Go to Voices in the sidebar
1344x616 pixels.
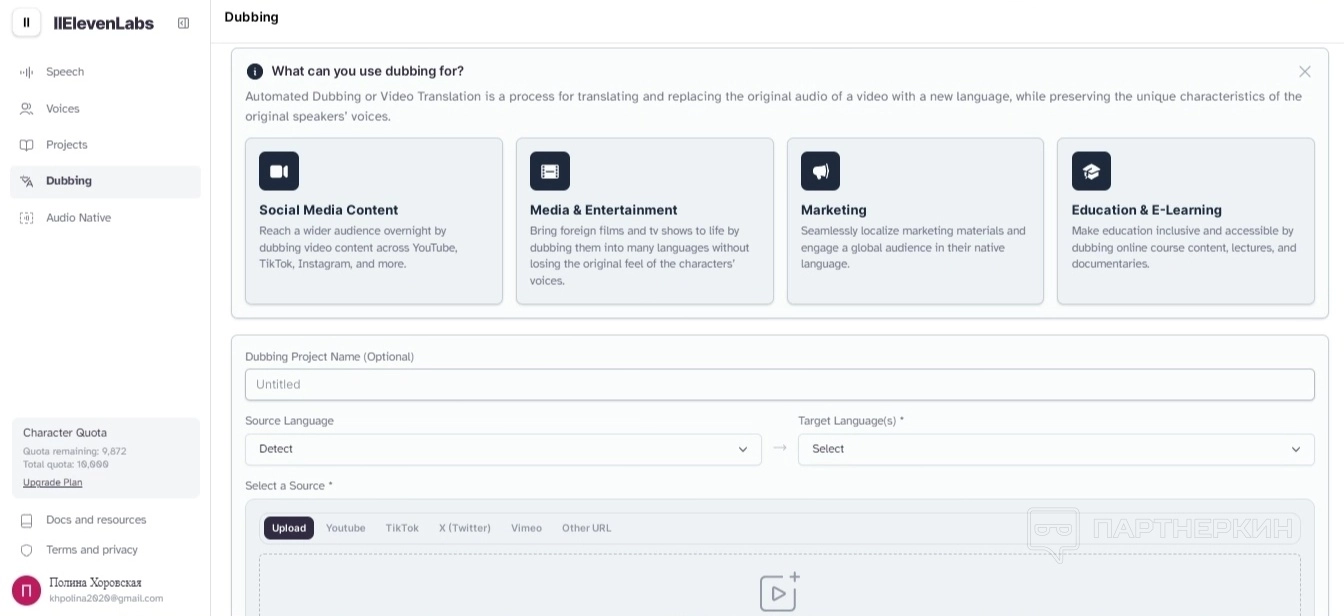pos(62,109)
